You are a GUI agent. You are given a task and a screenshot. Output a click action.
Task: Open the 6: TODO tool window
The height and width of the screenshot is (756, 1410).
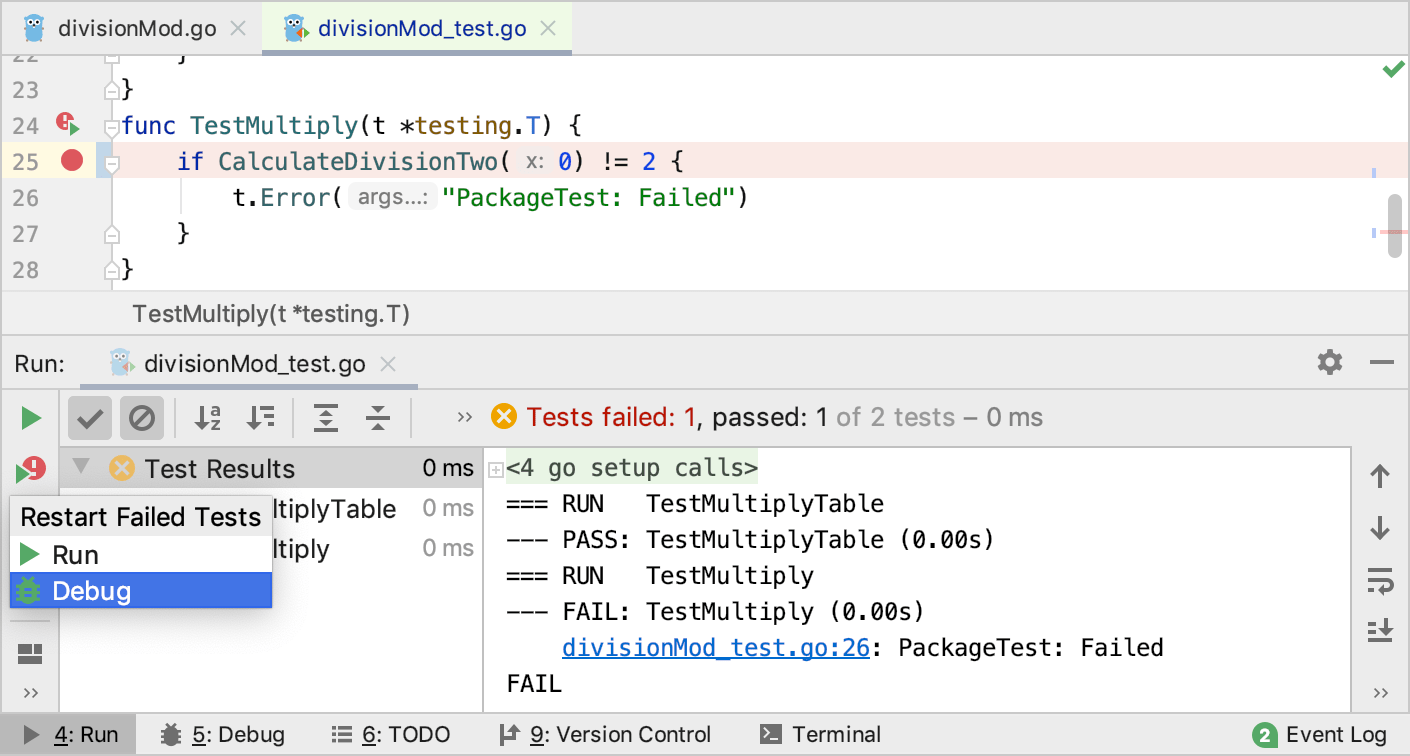[390, 735]
